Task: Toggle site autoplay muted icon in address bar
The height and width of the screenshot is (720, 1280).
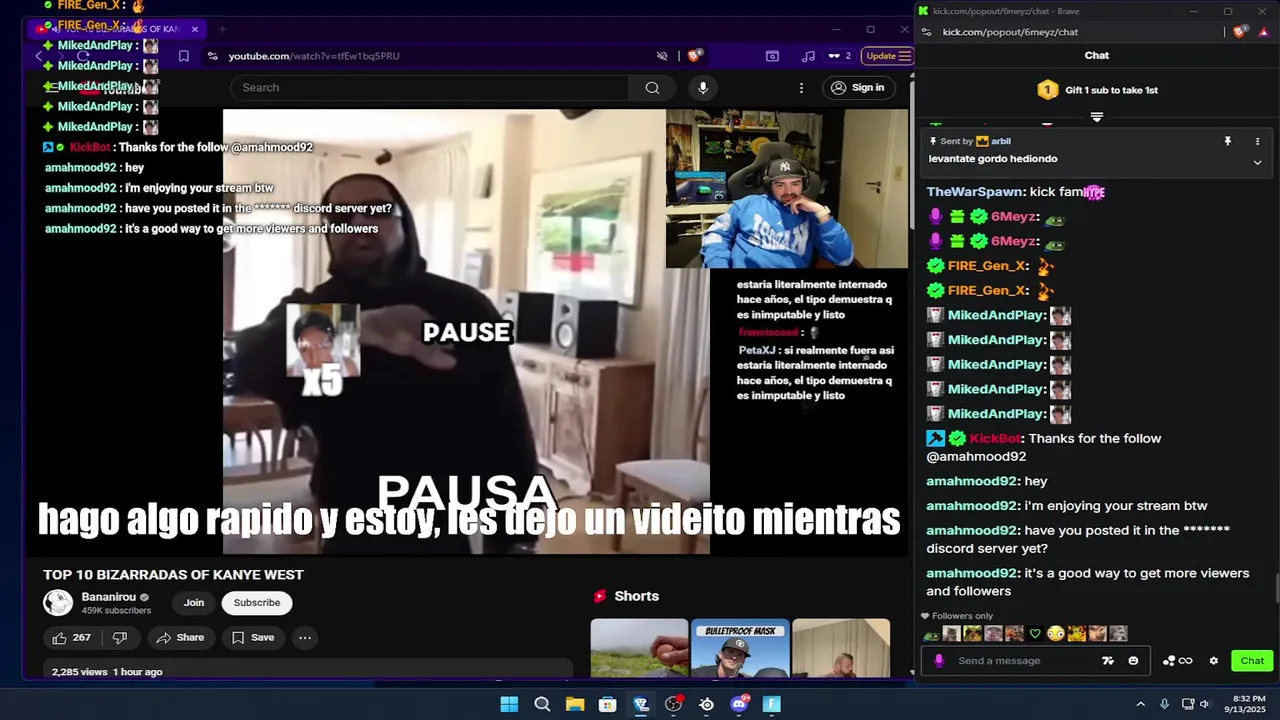Action: (x=662, y=56)
